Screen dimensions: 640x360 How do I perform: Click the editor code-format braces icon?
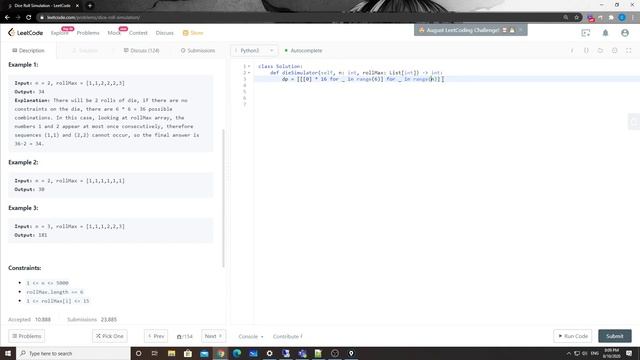coord(586,51)
